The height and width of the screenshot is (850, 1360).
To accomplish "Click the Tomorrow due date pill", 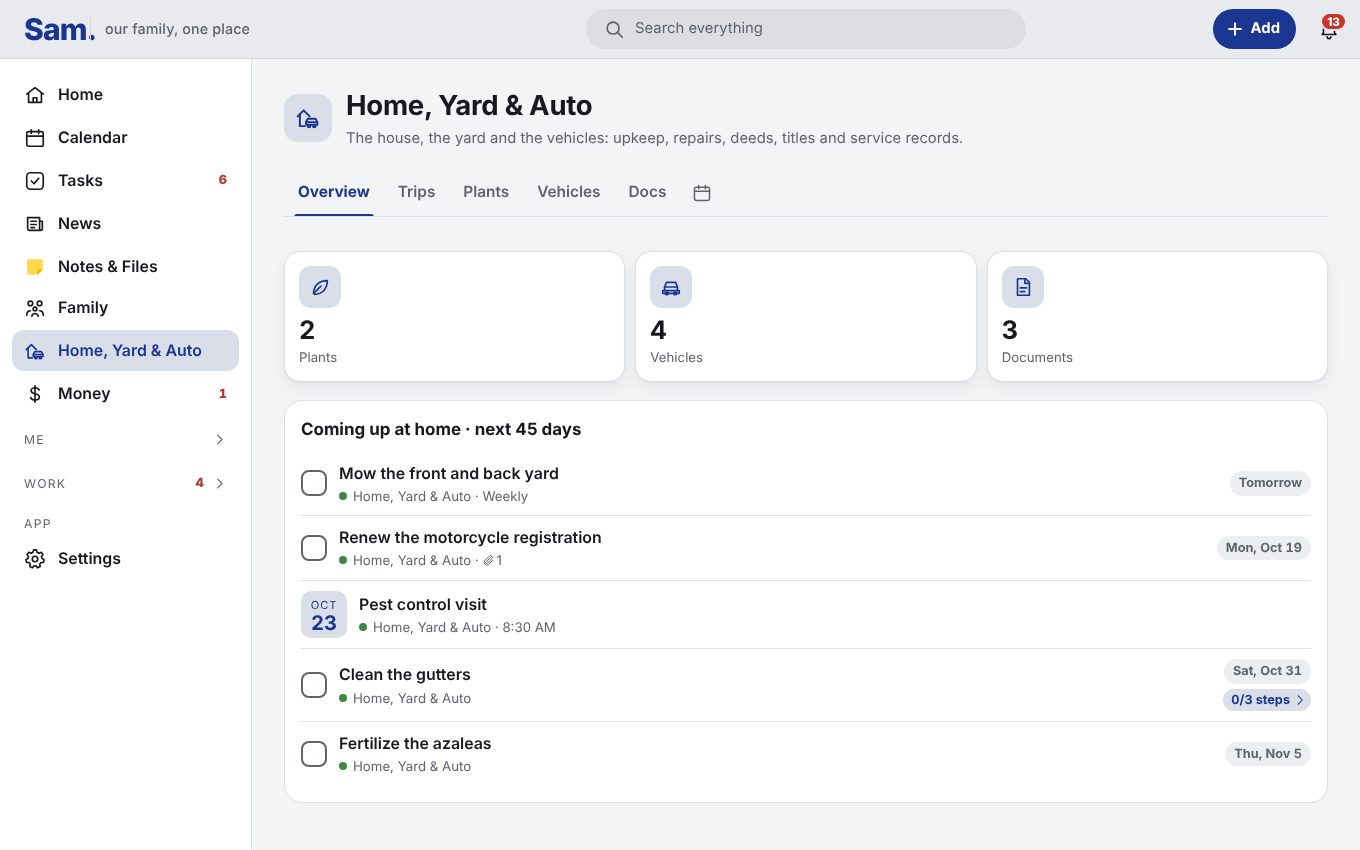I will (x=1270, y=483).
